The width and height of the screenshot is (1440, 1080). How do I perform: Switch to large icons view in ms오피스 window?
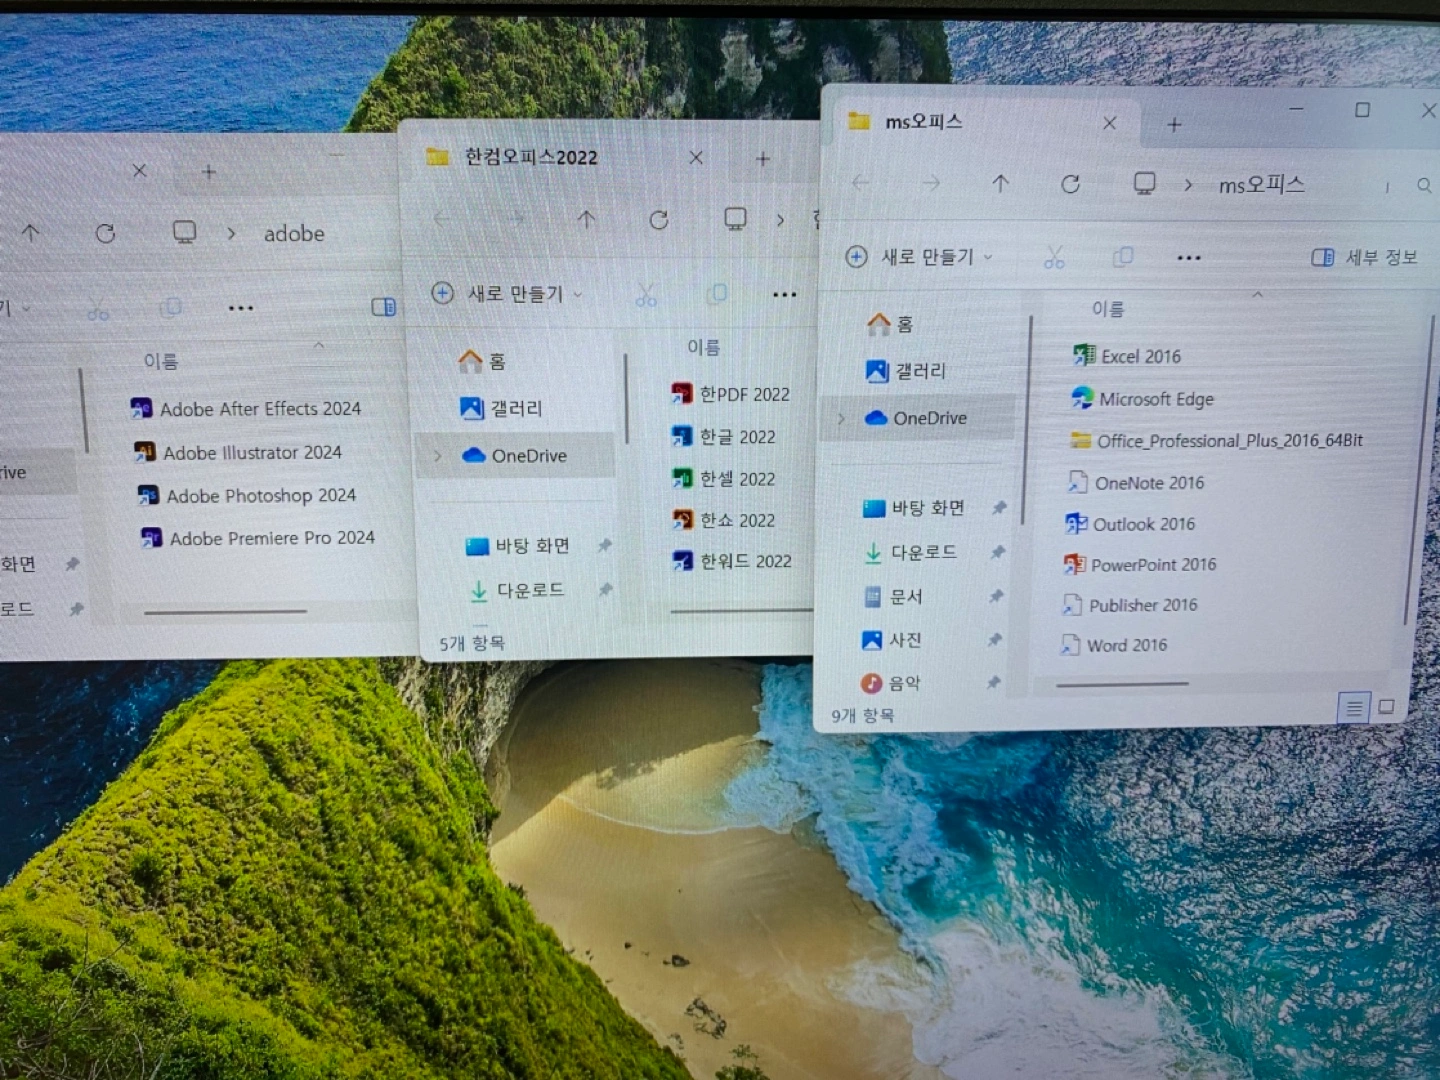pos(1386,706)
